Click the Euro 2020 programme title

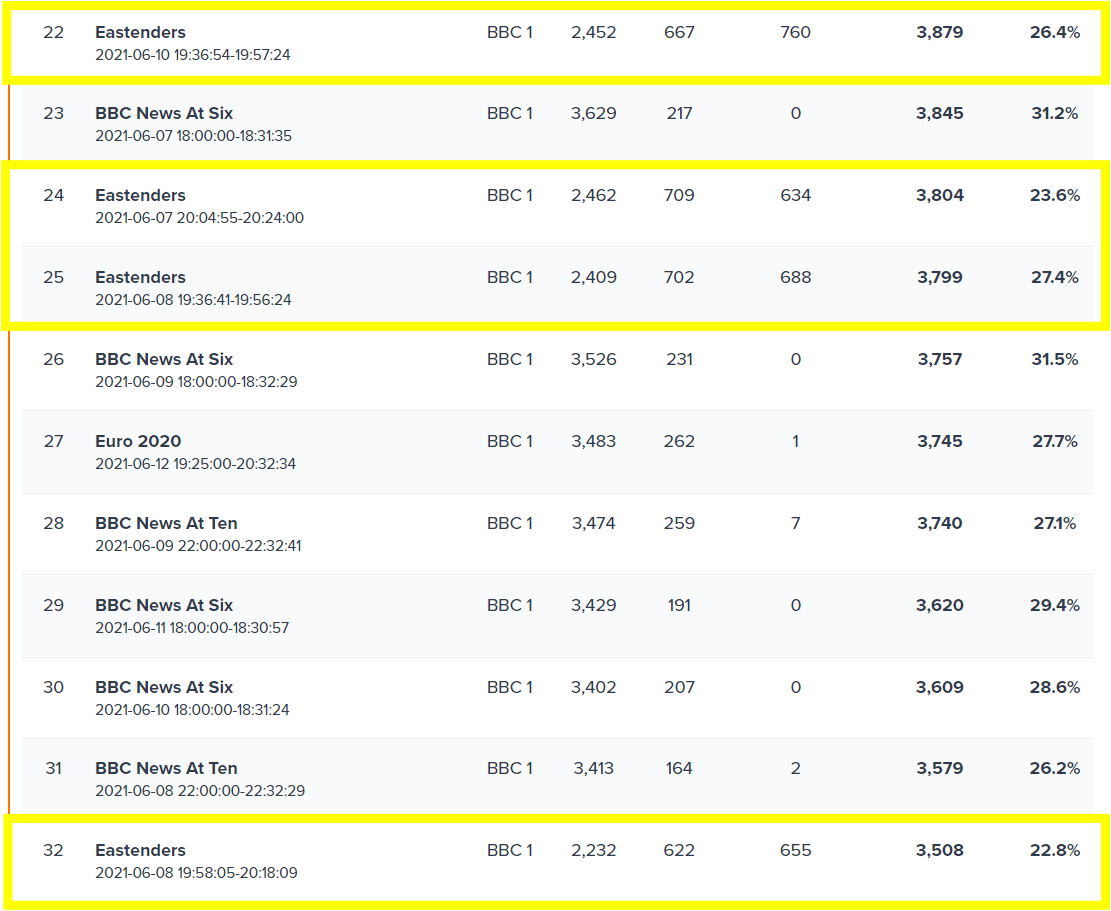click(x=138, y=441)
